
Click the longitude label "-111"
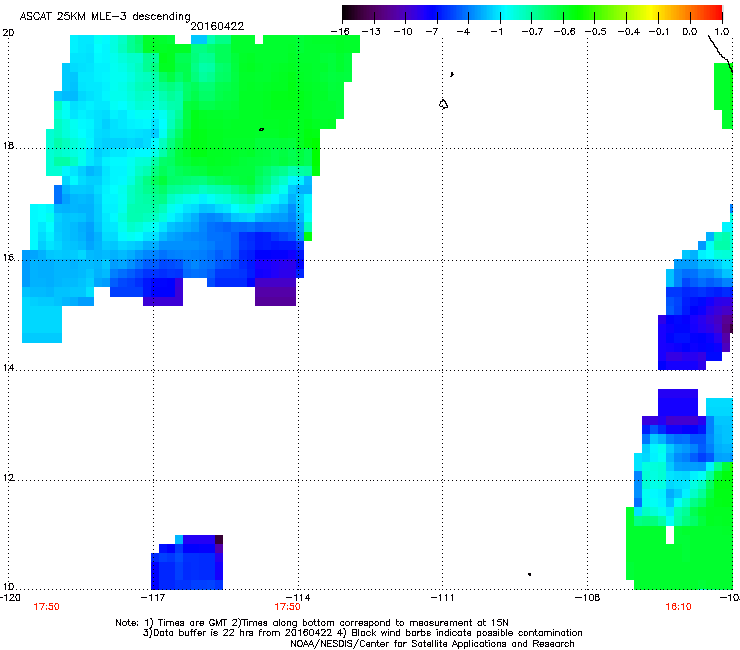(x=442, y=598)
